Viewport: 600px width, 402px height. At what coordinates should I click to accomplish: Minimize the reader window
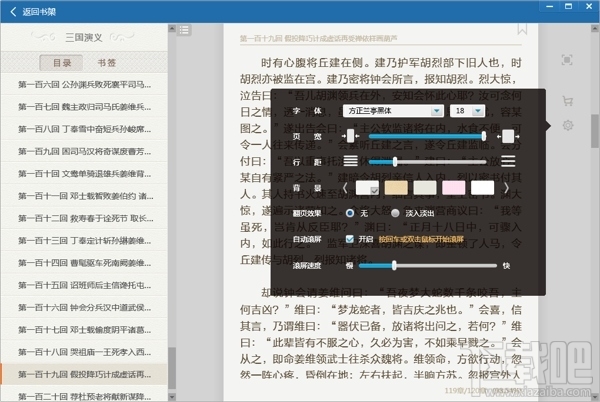(549, 6)
